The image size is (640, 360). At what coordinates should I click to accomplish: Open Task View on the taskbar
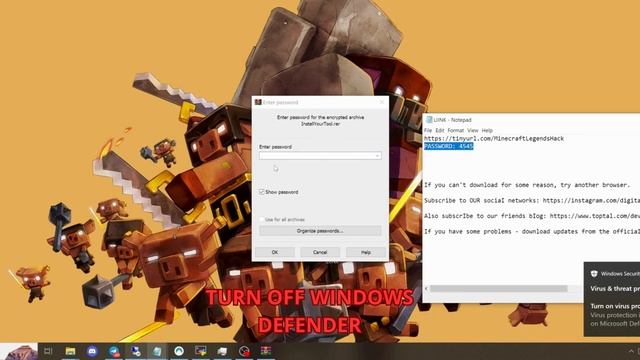pos(48,351)
